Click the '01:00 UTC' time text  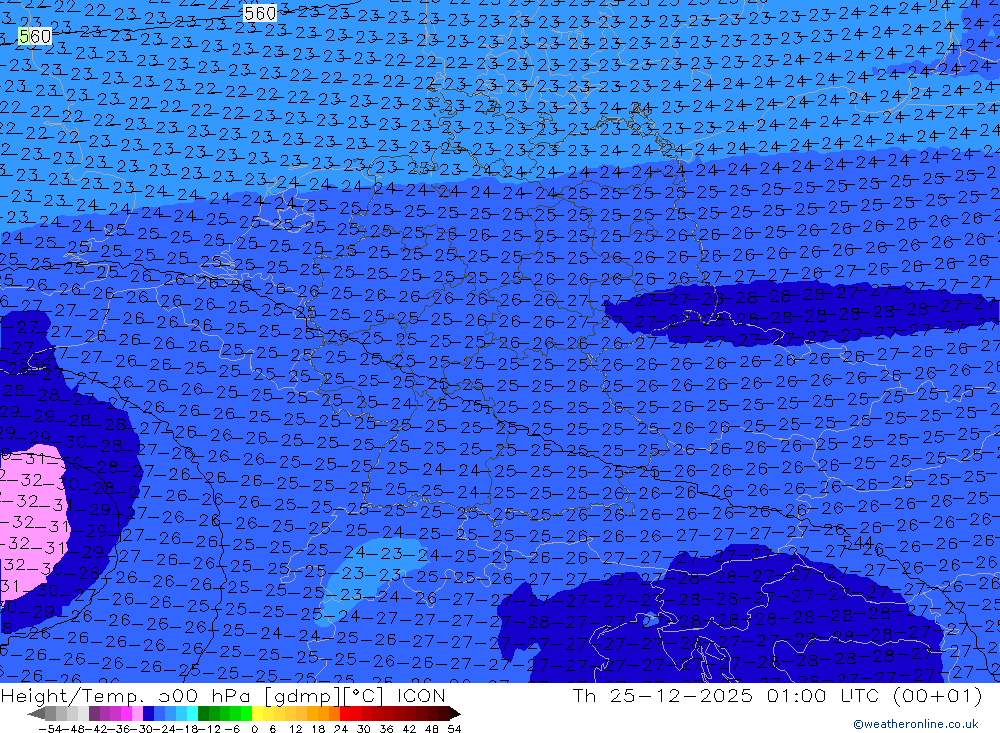pos(823,695)
